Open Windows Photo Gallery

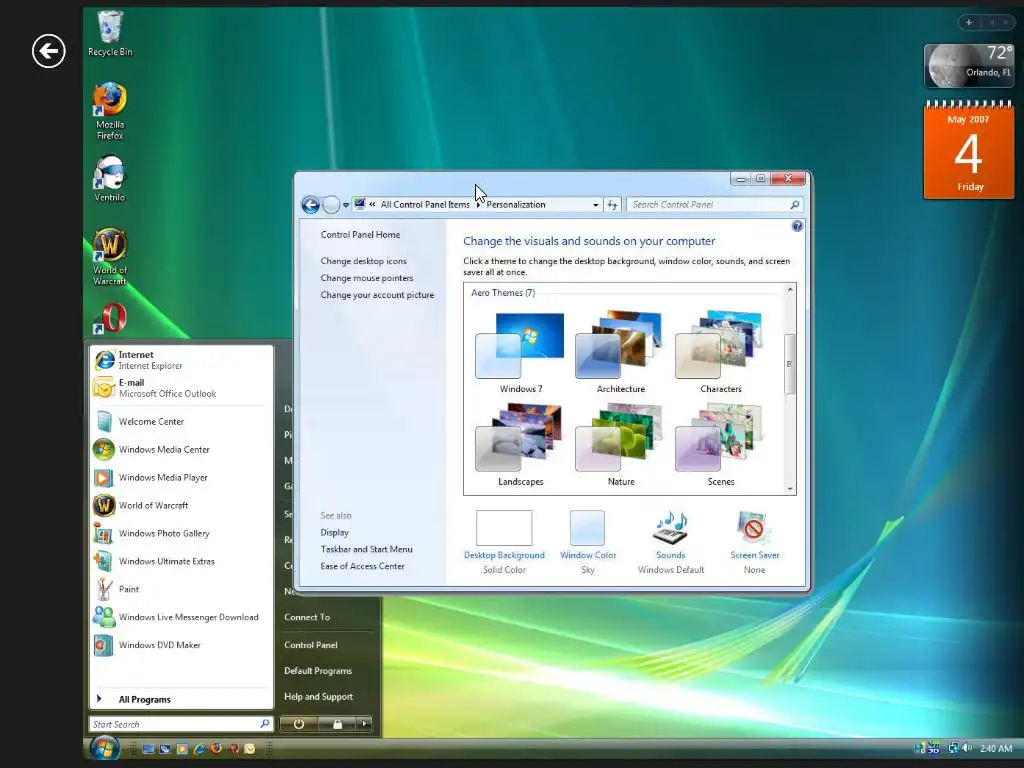182,534
